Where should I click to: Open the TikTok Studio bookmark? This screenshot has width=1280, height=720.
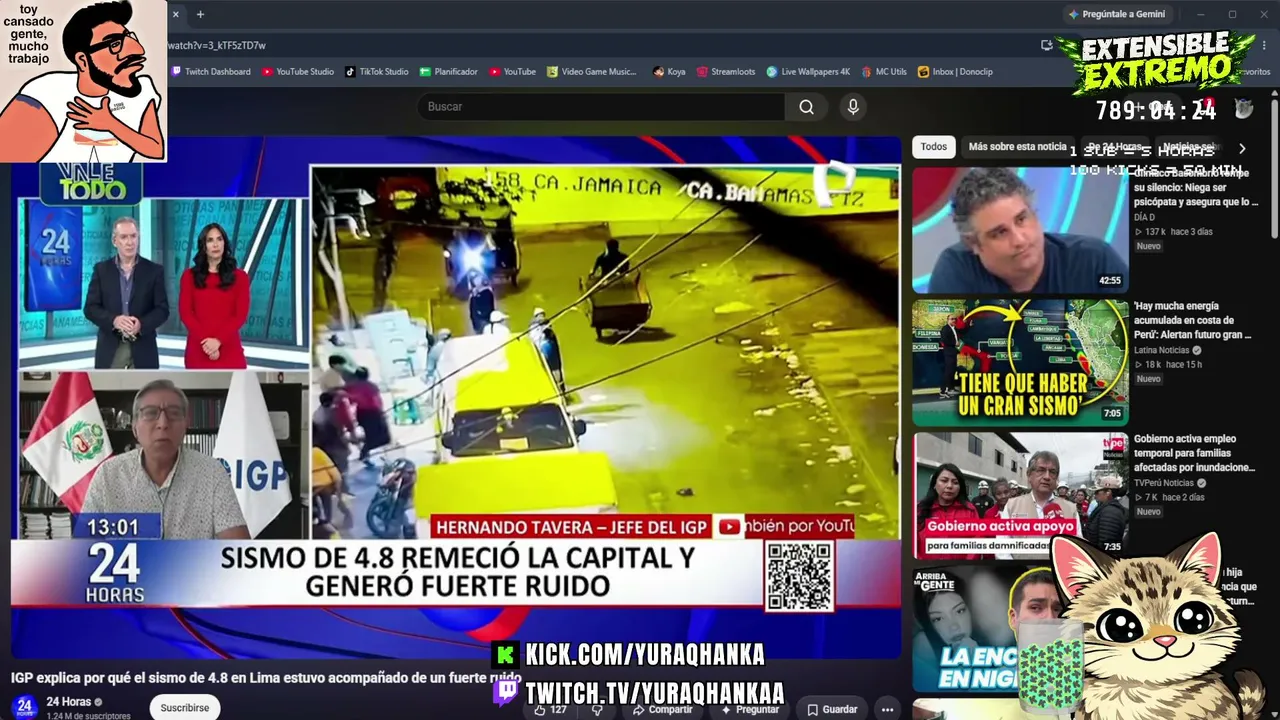(377, 72)
